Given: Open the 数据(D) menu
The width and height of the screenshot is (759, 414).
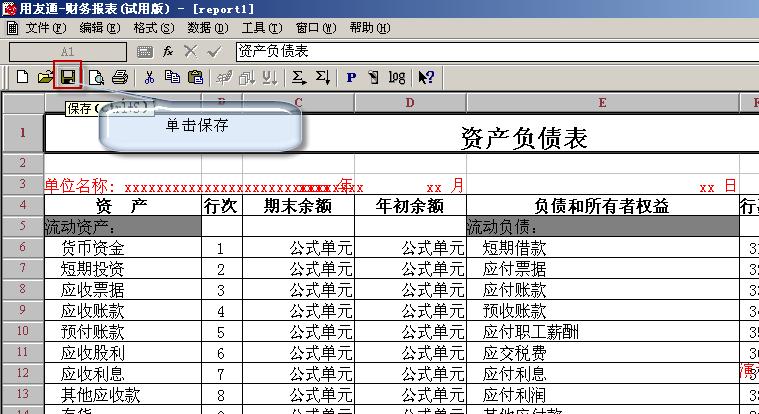Looking at the screenshot, I should 208,28.
